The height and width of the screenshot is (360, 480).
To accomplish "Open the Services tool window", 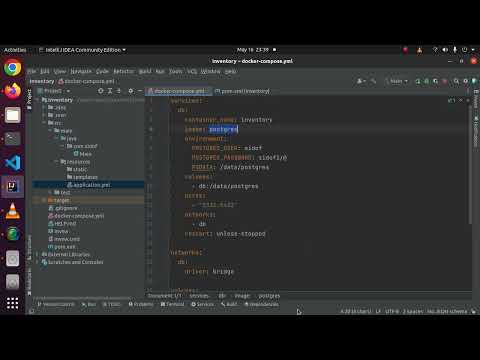I will pos(203,304).
